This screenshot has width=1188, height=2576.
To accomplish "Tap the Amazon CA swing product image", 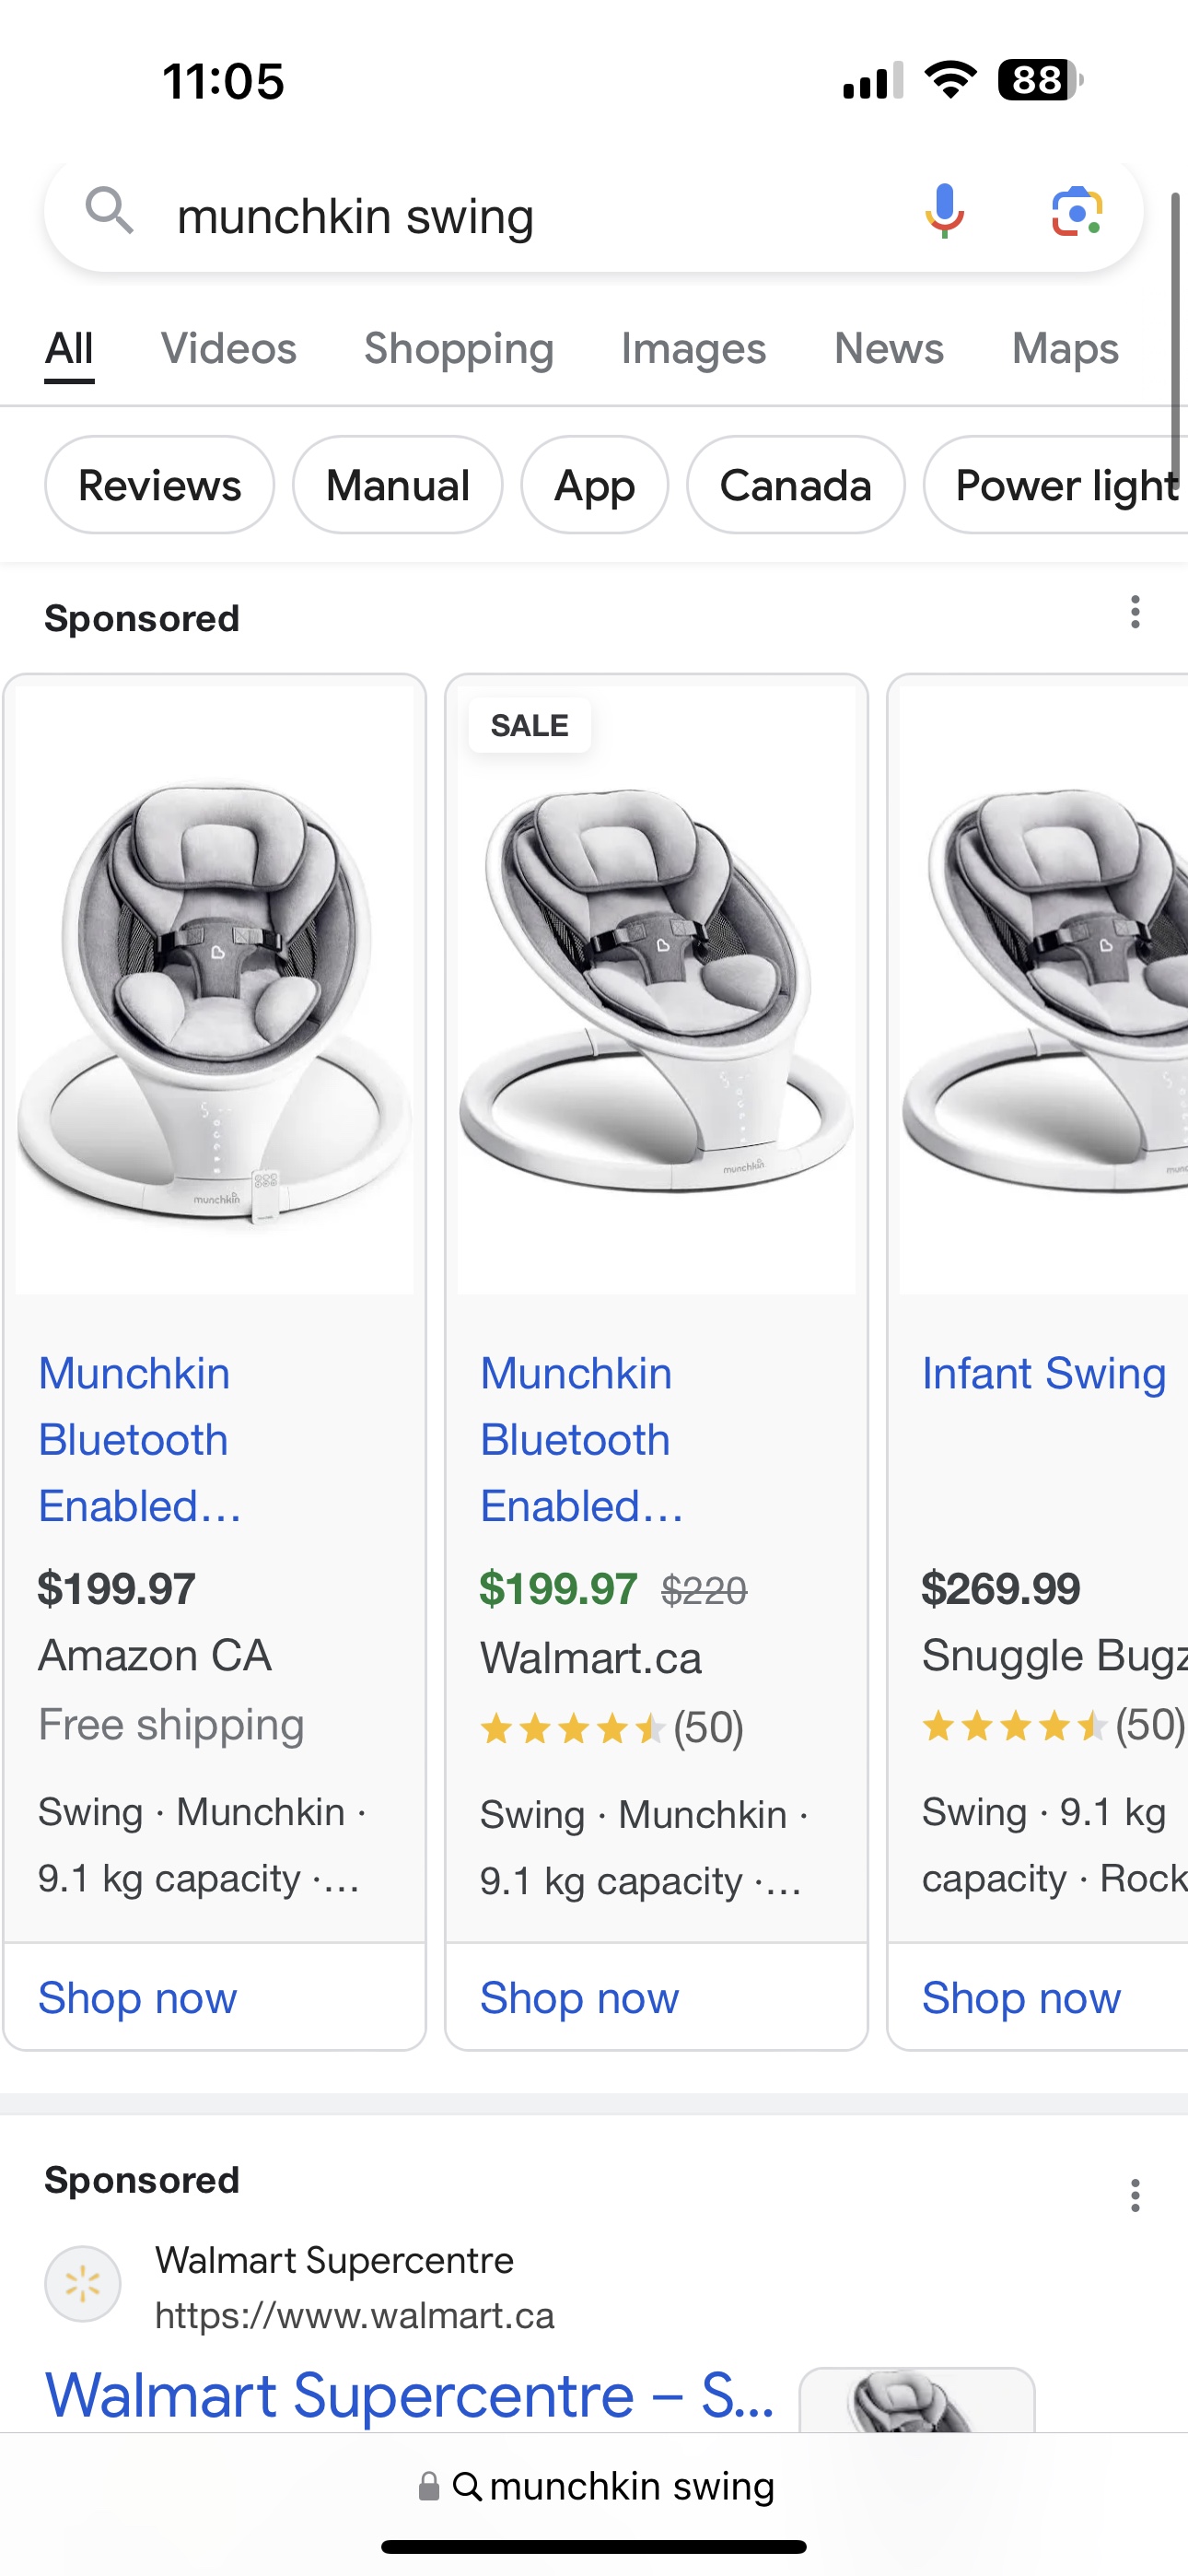I will point(214,990).
